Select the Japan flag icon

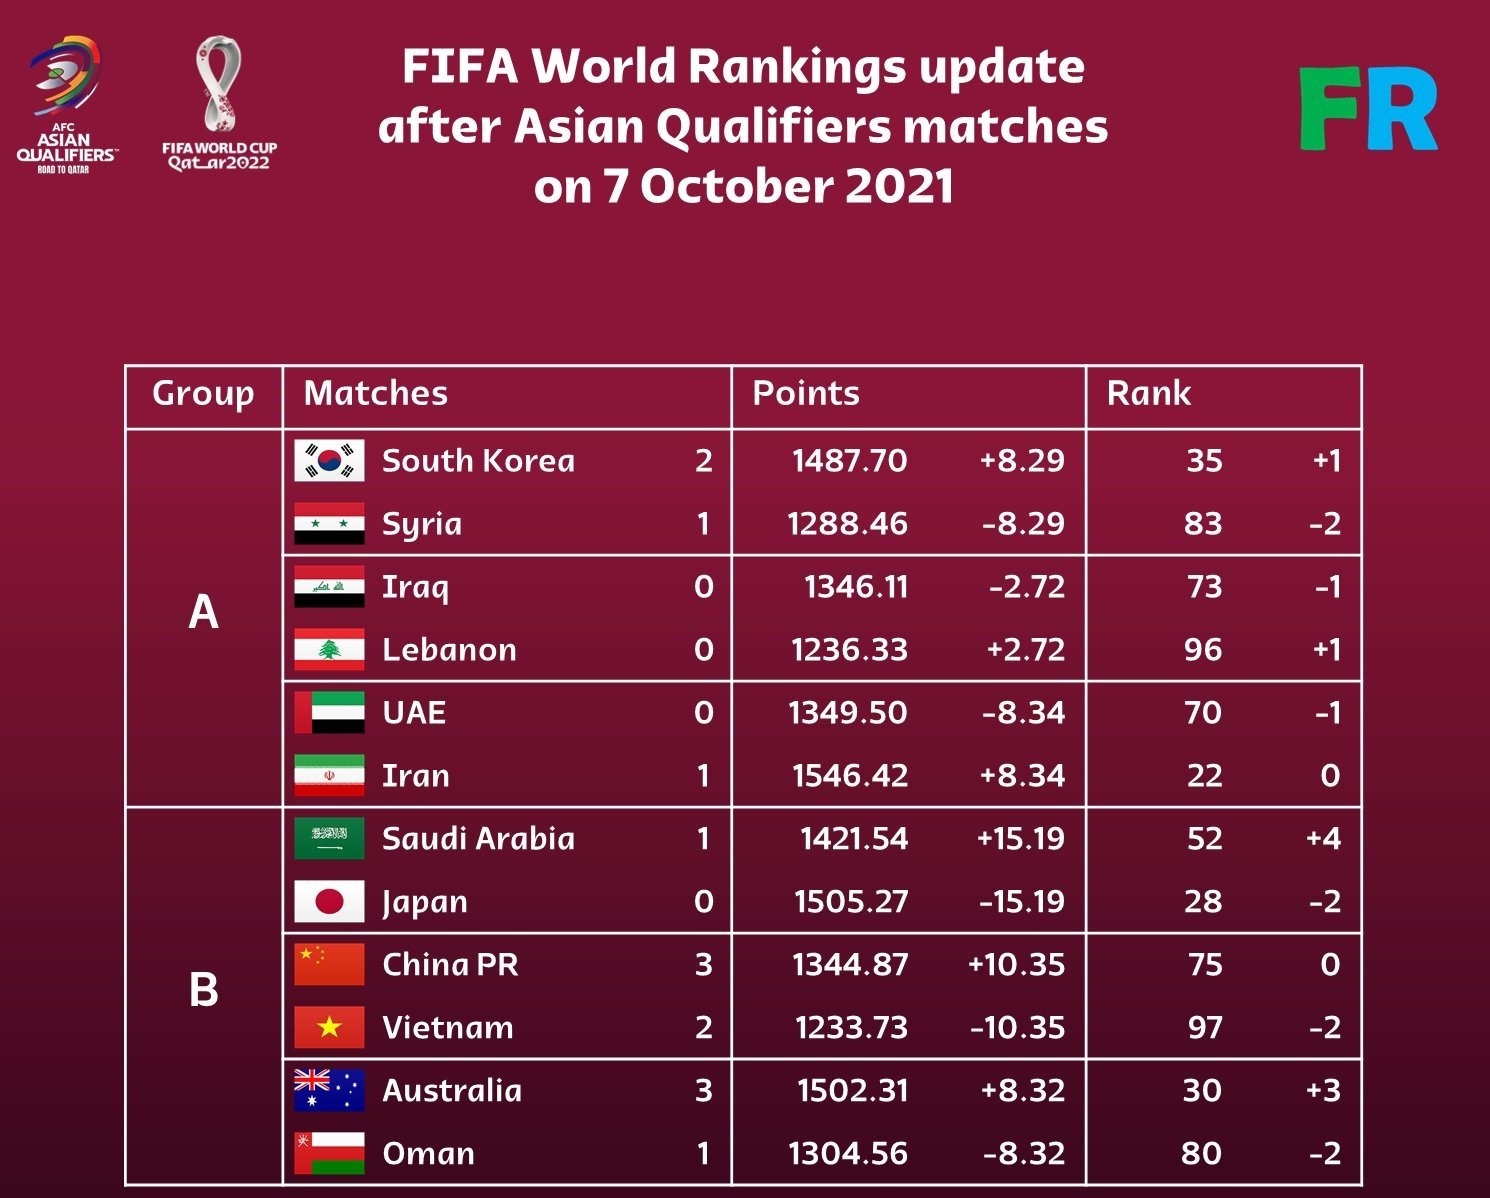pos(329,902)
